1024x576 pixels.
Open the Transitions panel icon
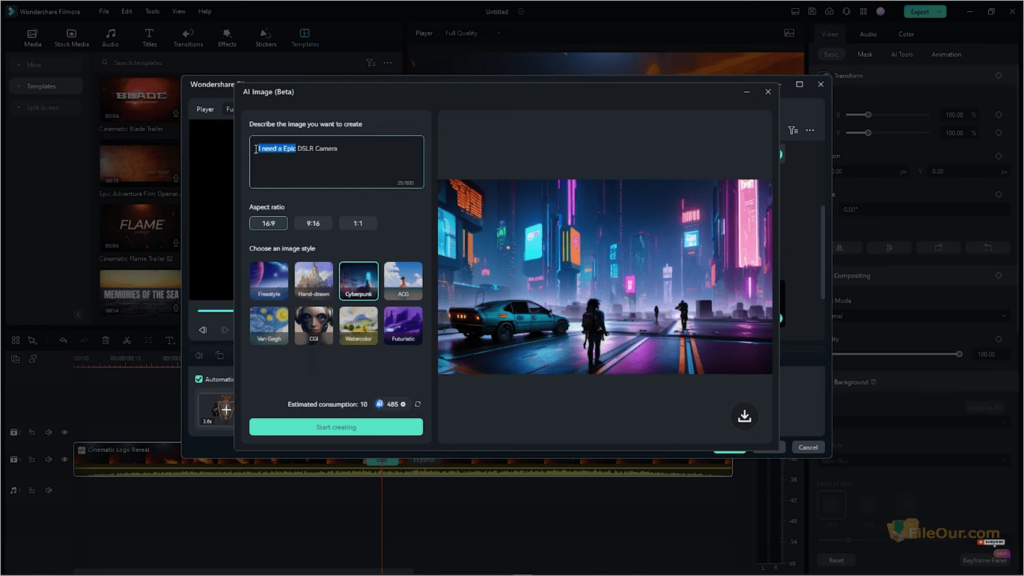pos(189,36)
